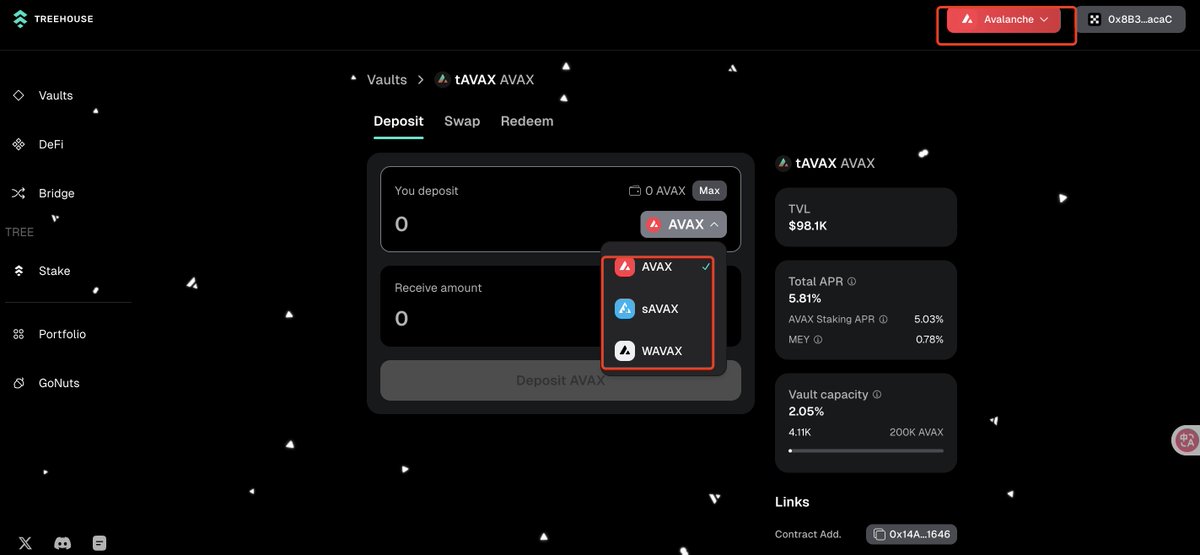Open the Portfolio sidebar item
1200x555 pixels.
(x=62, y=335)
